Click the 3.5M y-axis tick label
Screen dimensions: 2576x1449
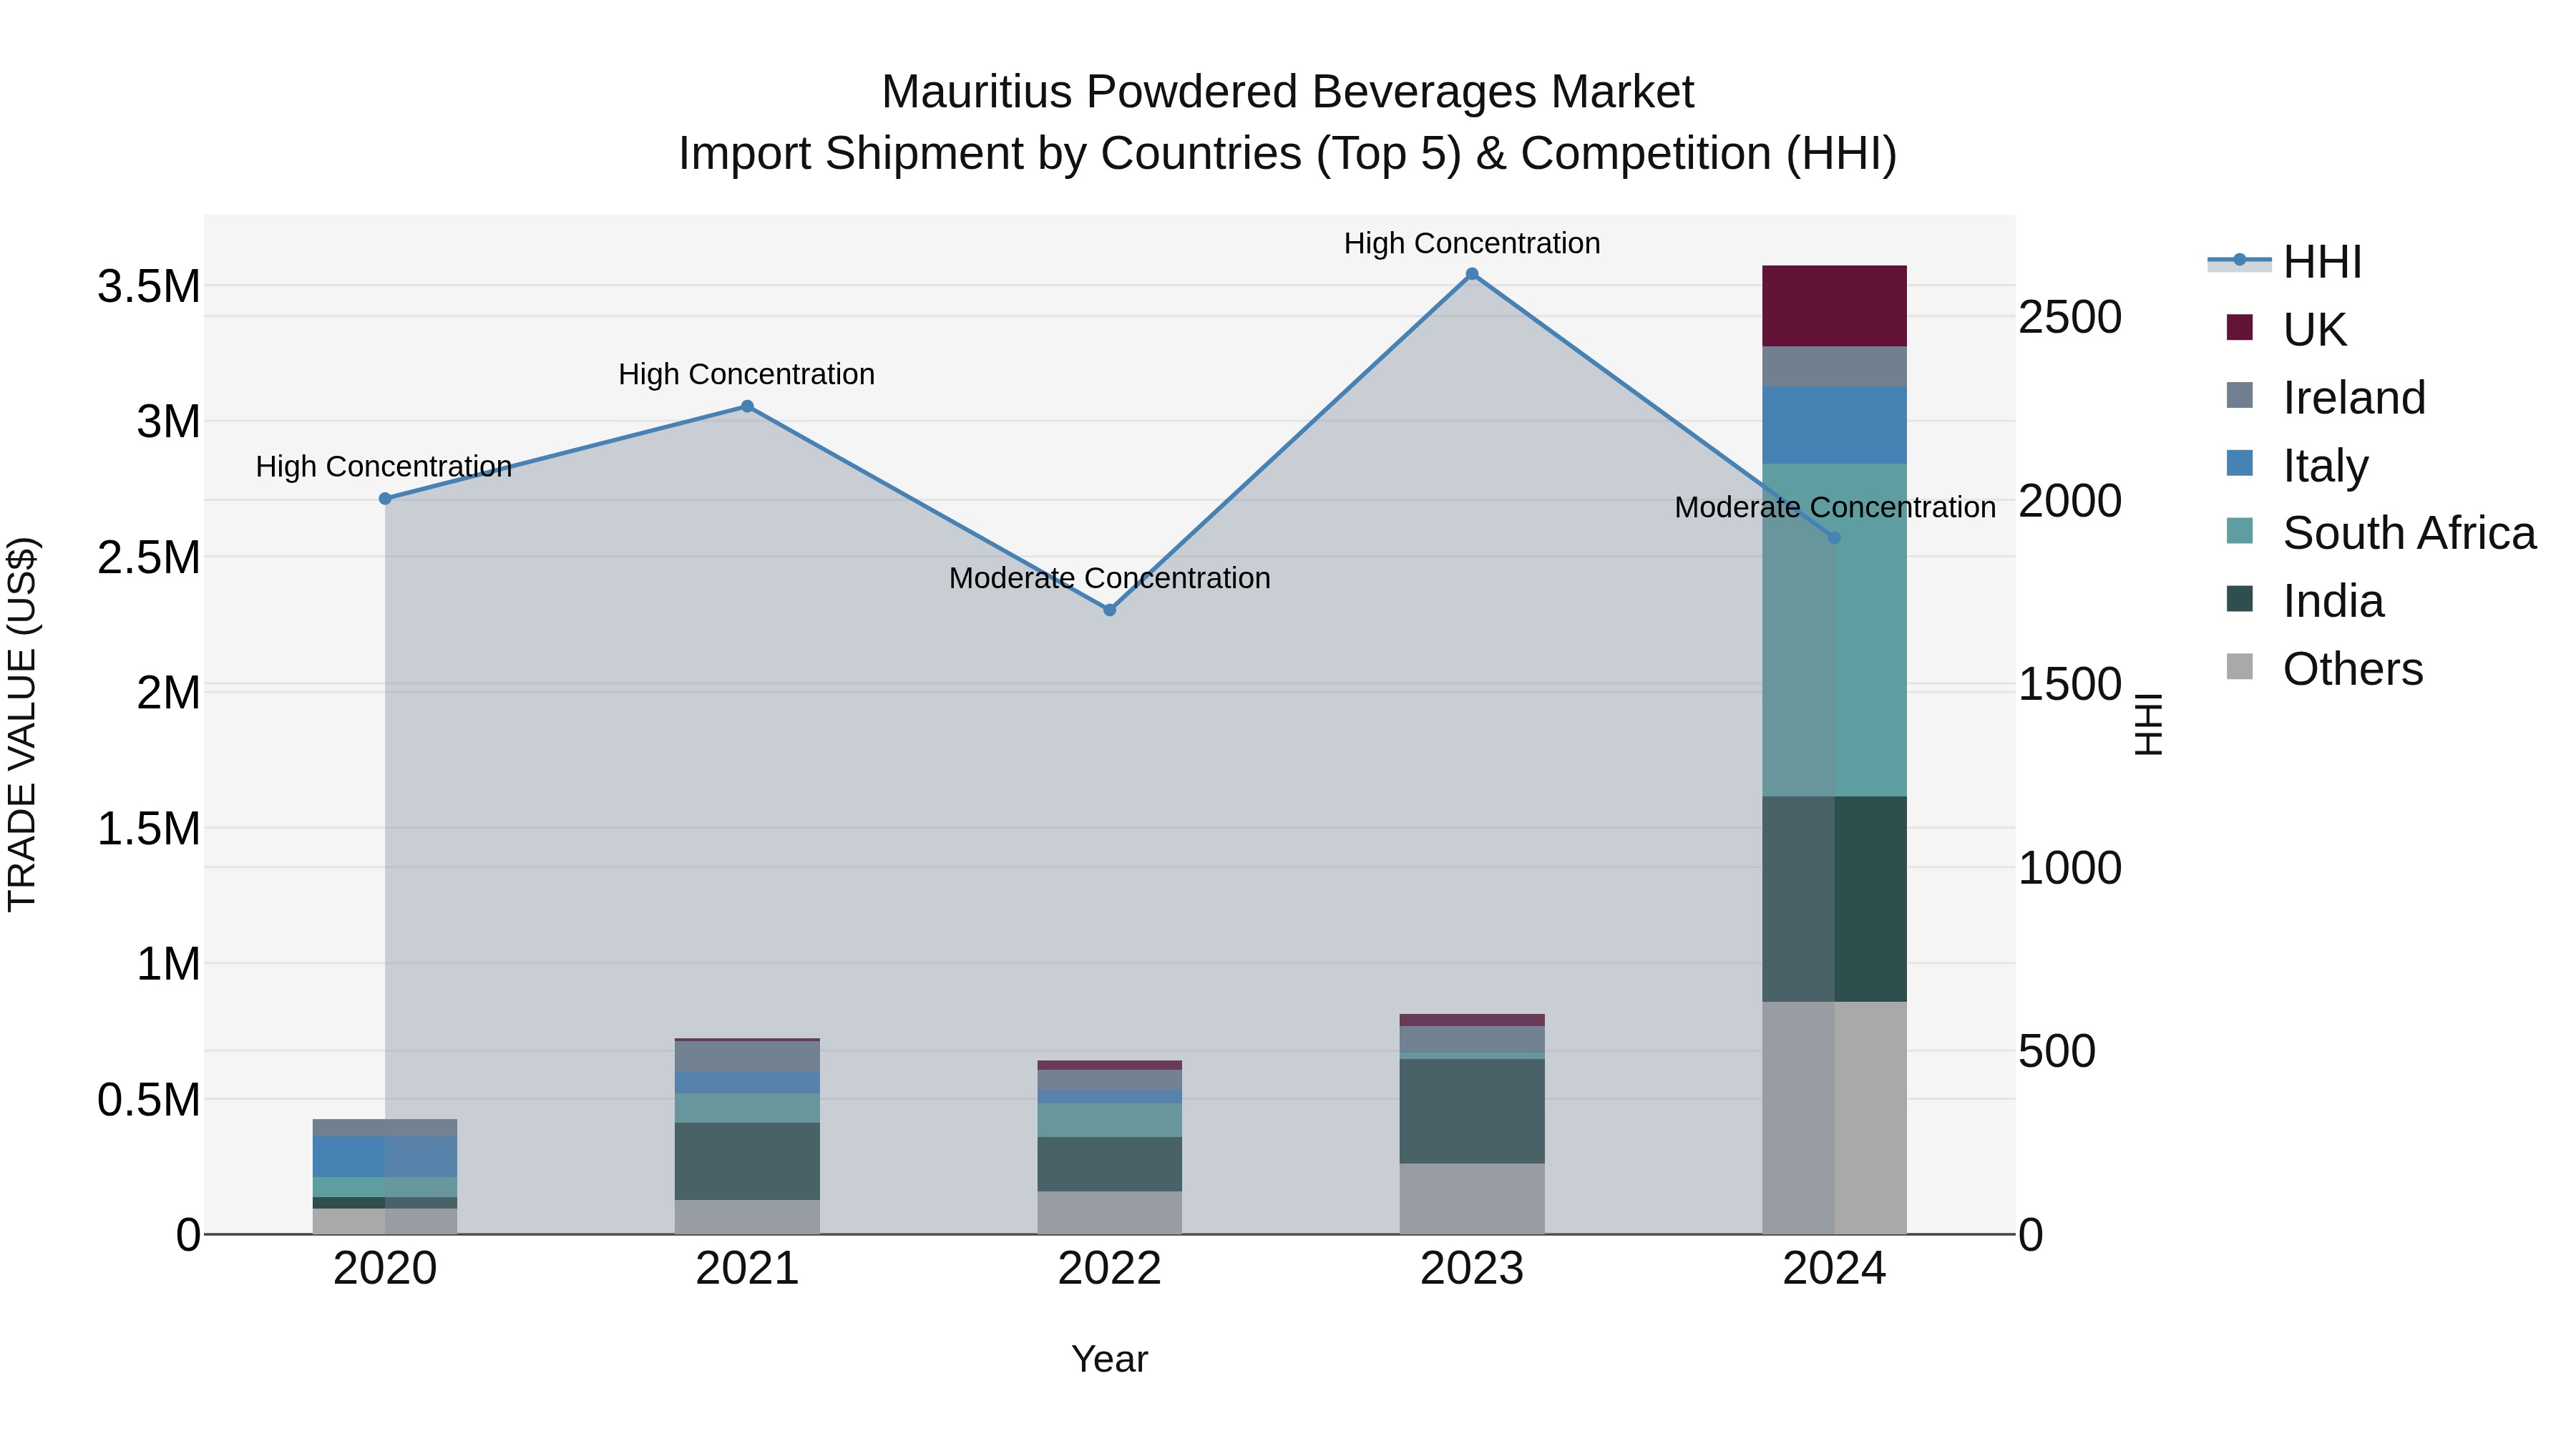coord(149,286)
